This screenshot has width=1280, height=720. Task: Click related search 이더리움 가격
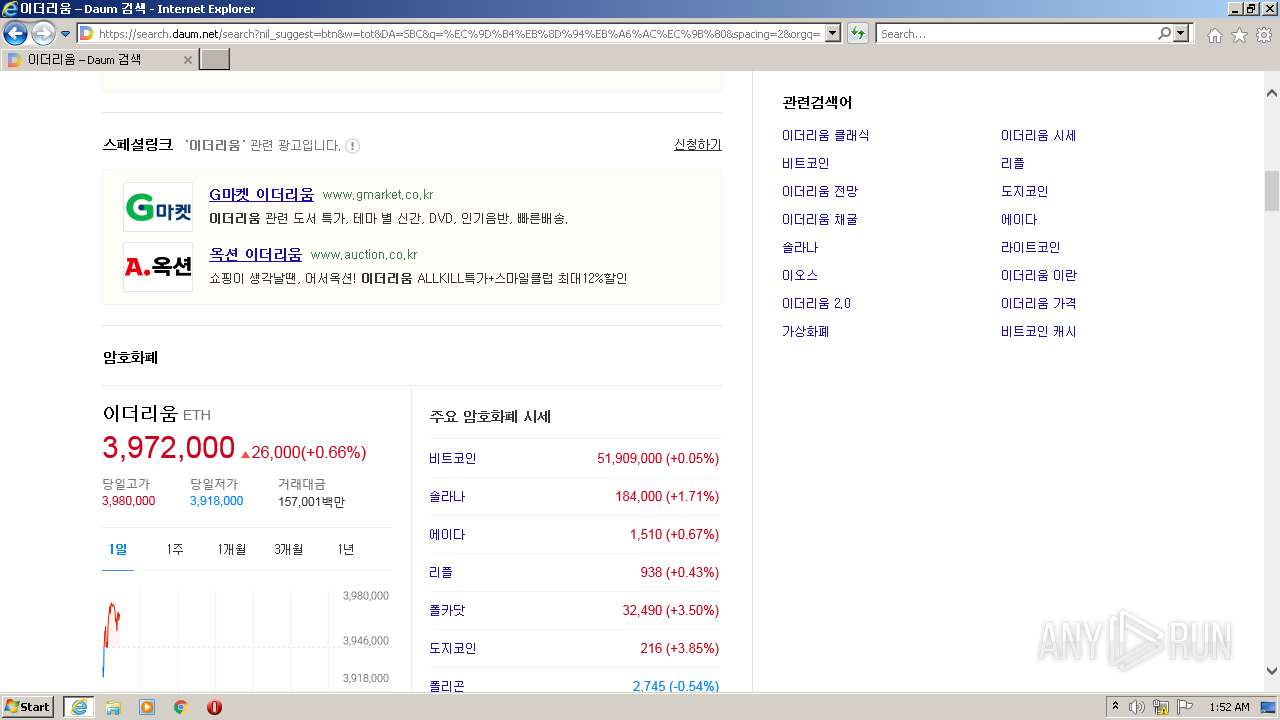(x=1039, y=303)
